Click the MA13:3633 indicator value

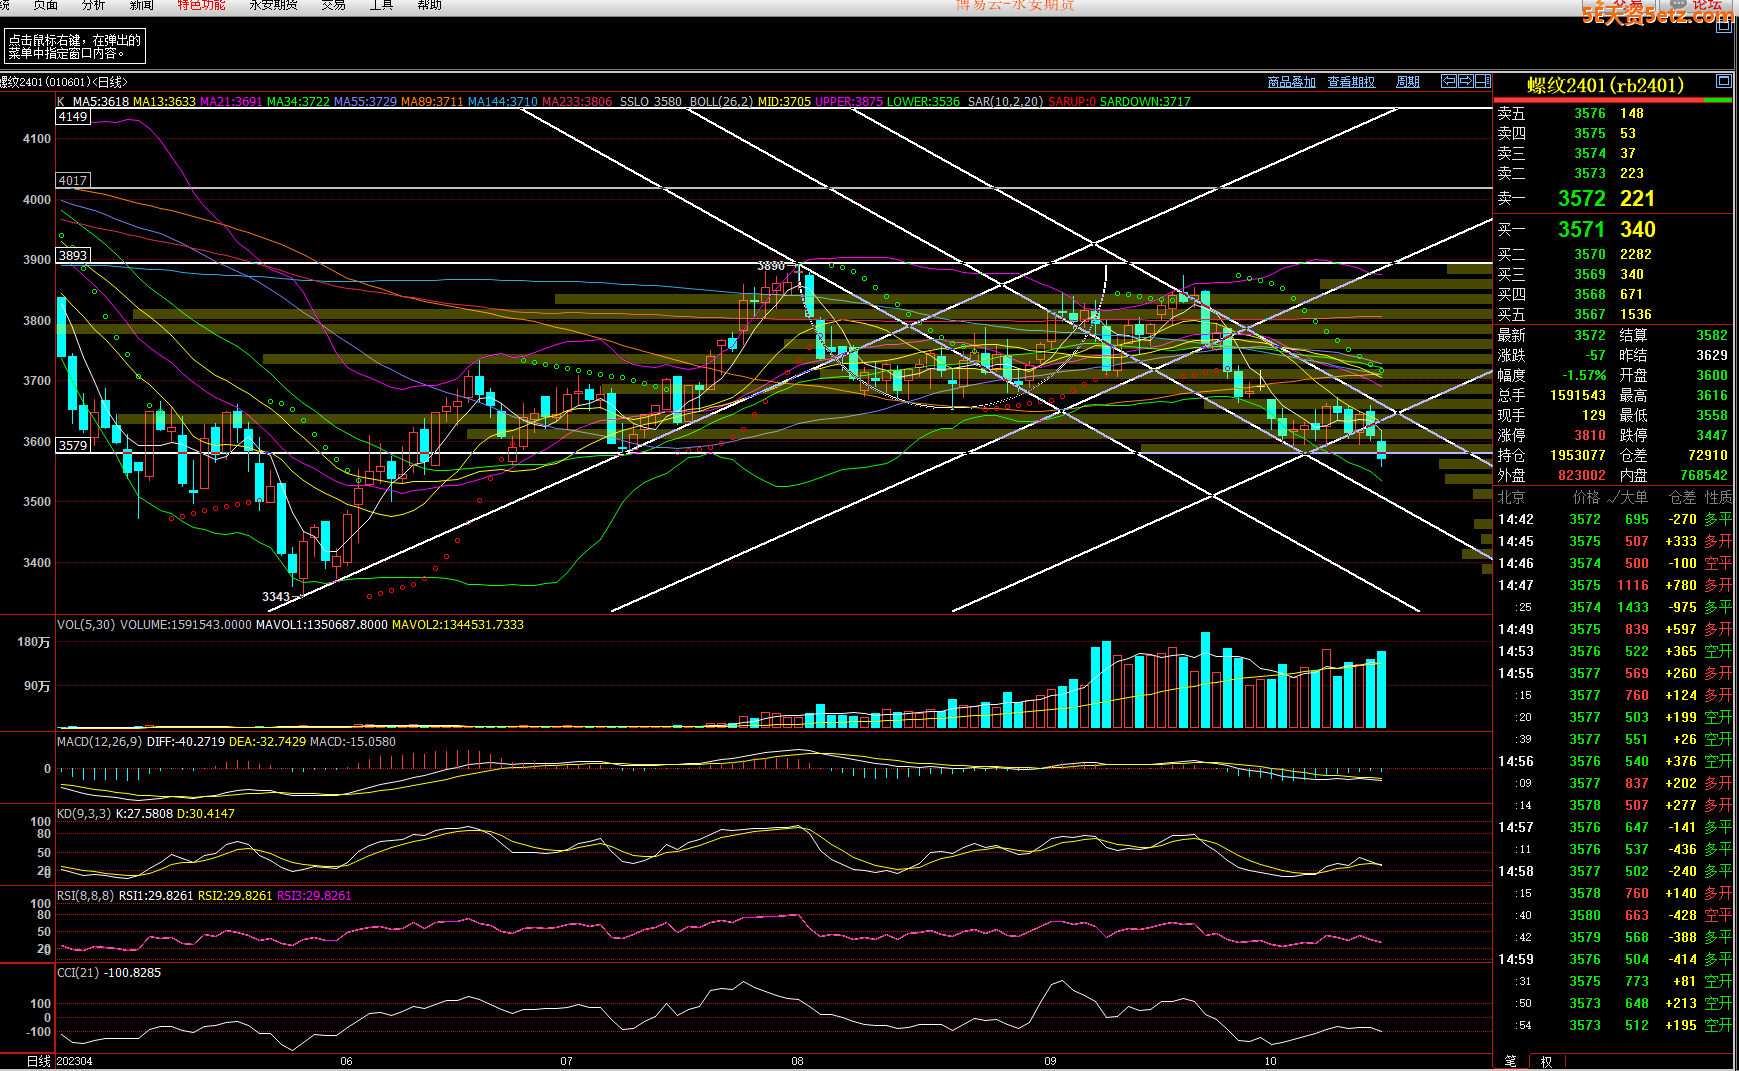[x=164, y=102]
